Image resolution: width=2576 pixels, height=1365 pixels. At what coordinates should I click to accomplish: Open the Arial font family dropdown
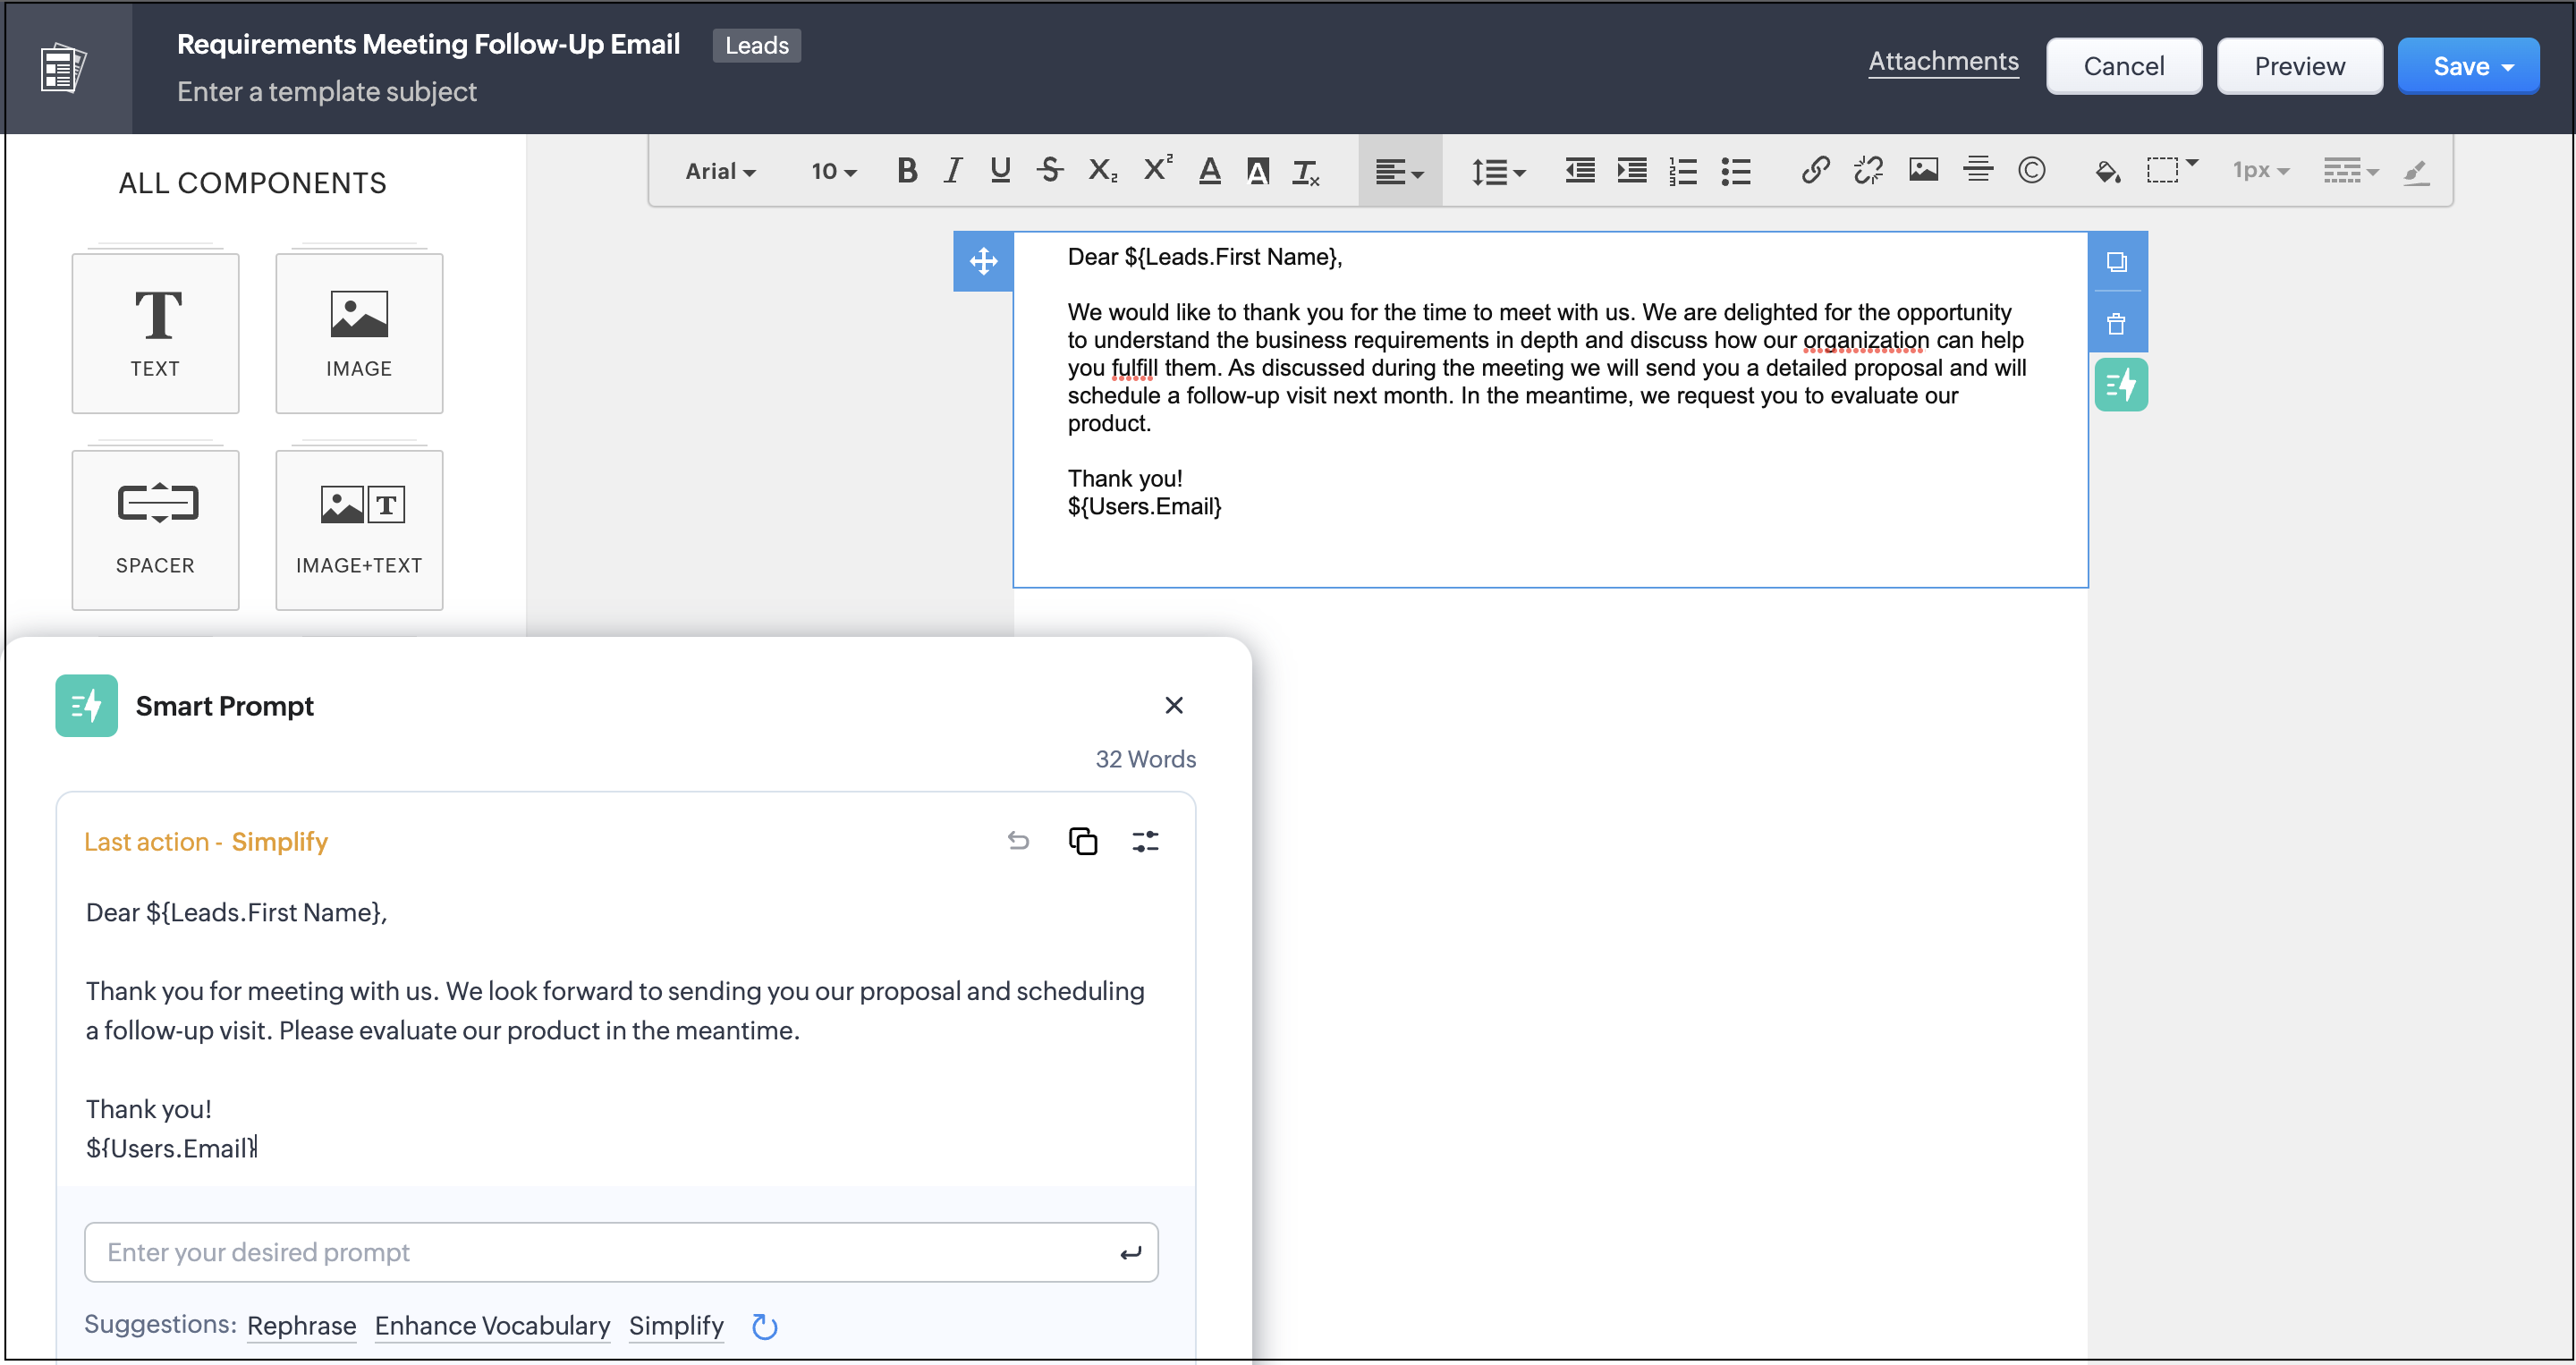719,171
